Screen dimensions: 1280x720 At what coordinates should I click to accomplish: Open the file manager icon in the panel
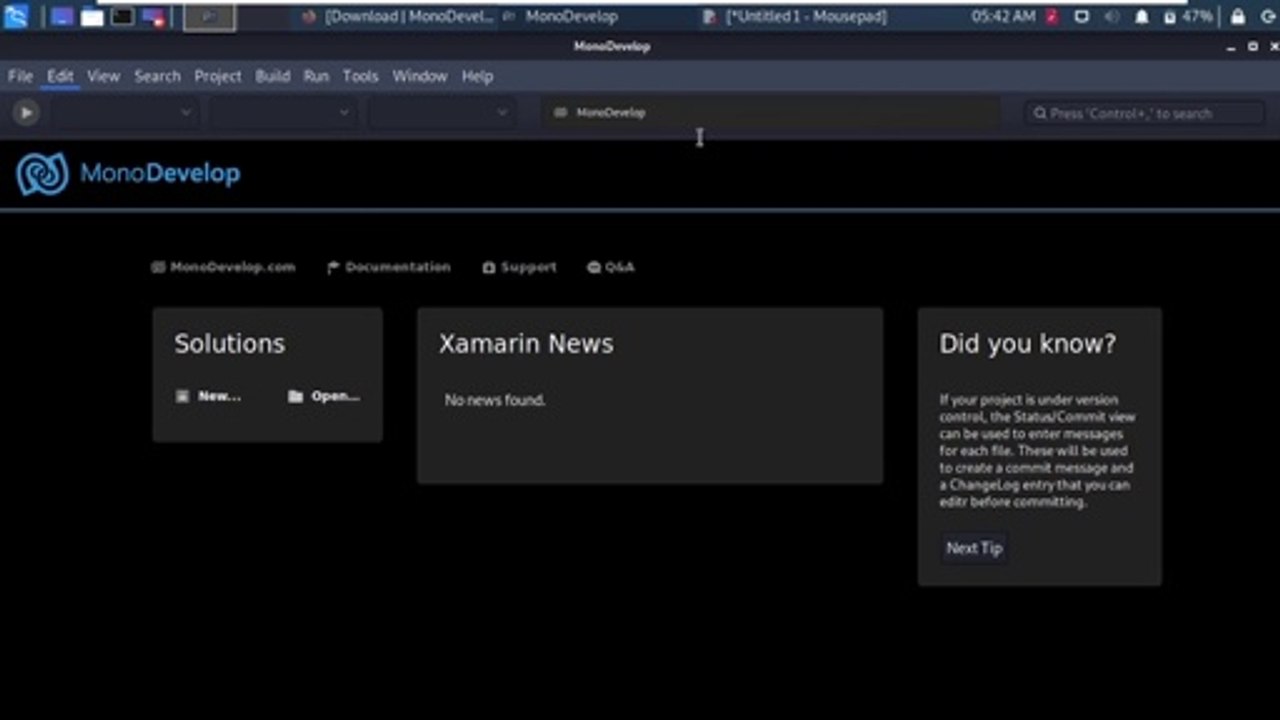(92, 16)
